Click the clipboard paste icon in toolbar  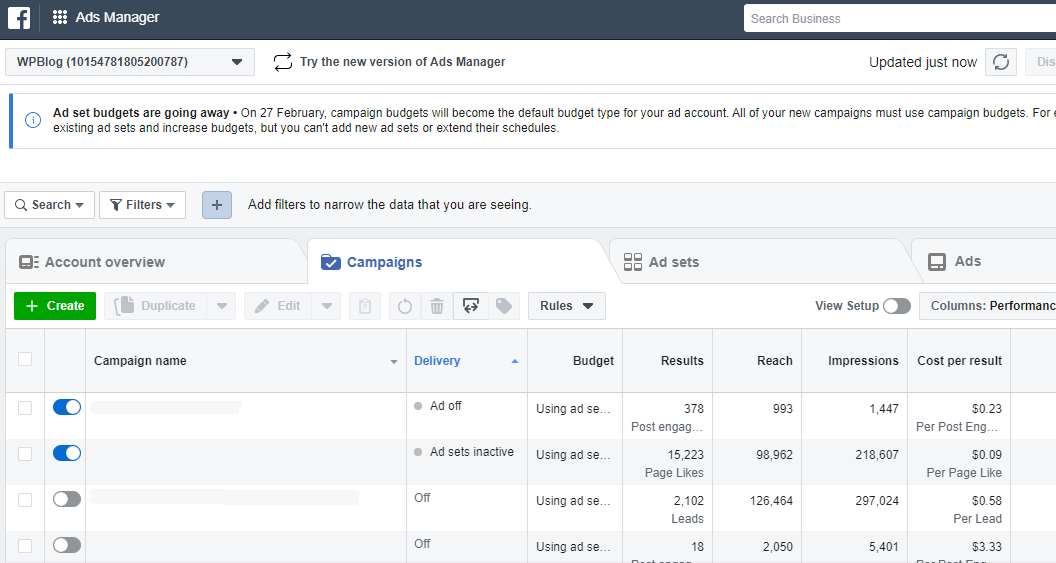pyautogui.click(x=365, y=306)
